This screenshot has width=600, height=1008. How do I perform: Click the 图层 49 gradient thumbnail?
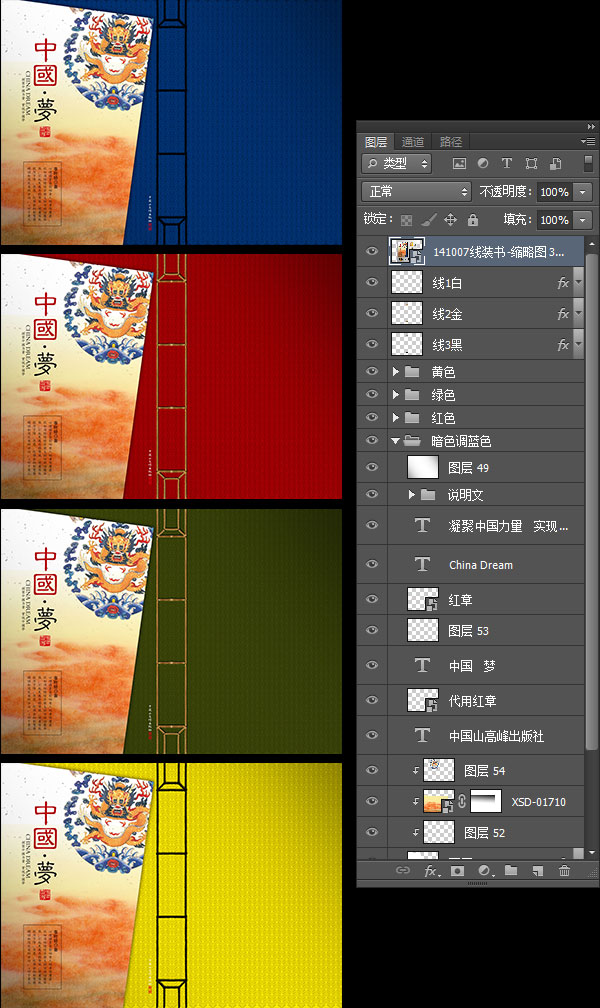pos(423,467)
